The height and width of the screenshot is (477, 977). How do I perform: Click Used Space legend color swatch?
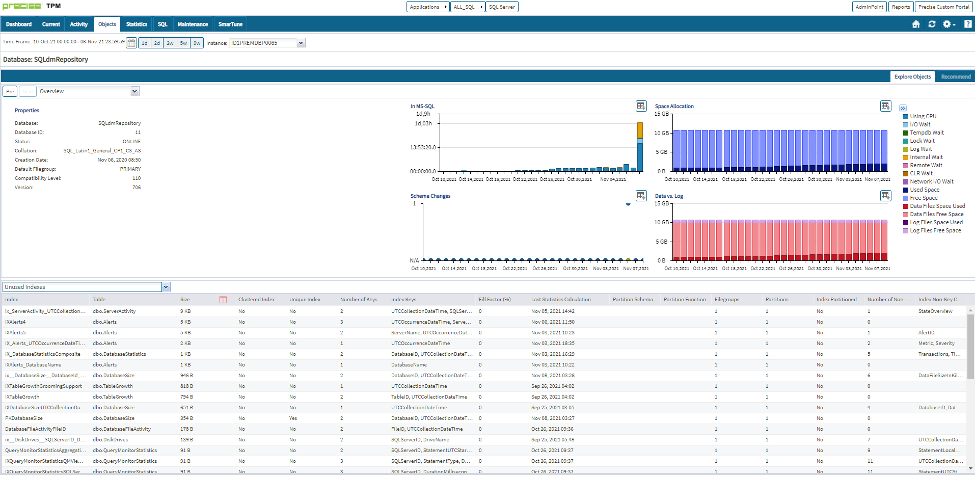coord(904,189)
